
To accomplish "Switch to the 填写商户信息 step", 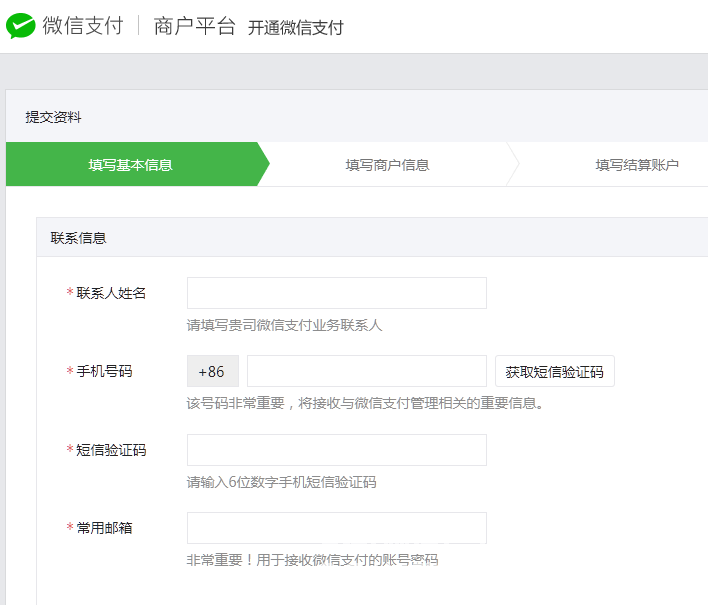I will point(387,165).
